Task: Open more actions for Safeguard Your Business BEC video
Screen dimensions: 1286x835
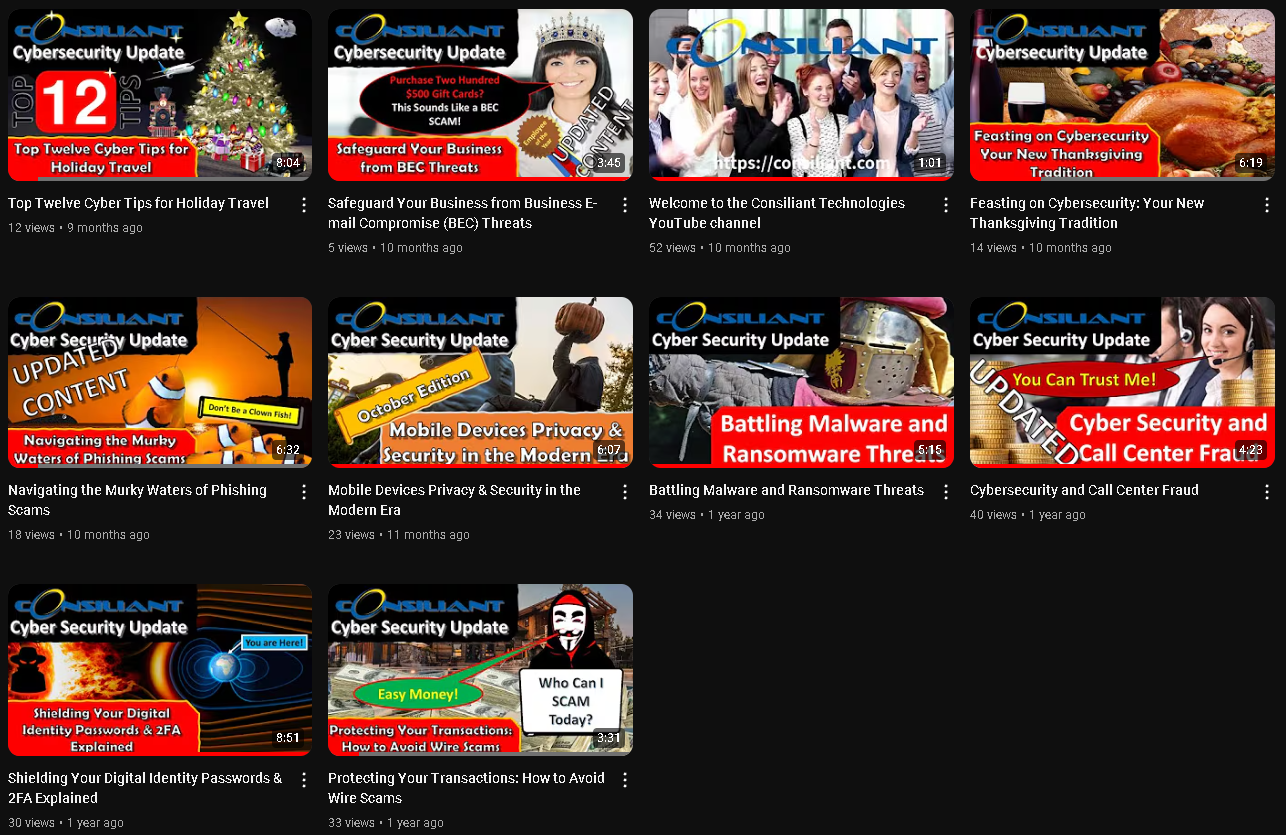Action: [625, 205]
